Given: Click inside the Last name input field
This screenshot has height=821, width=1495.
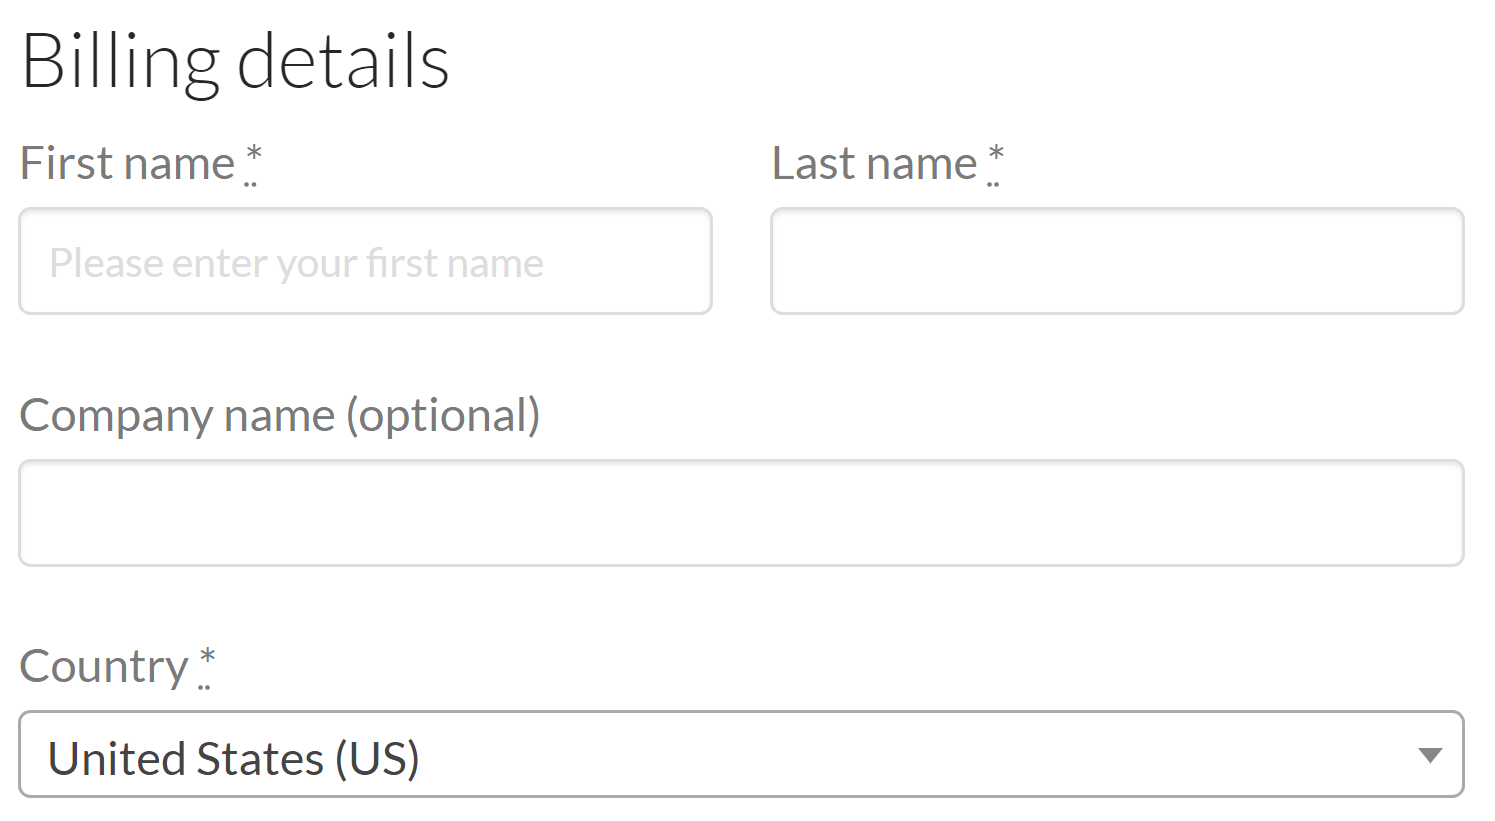Looking at the screenshot, I should pos(1117,261).
